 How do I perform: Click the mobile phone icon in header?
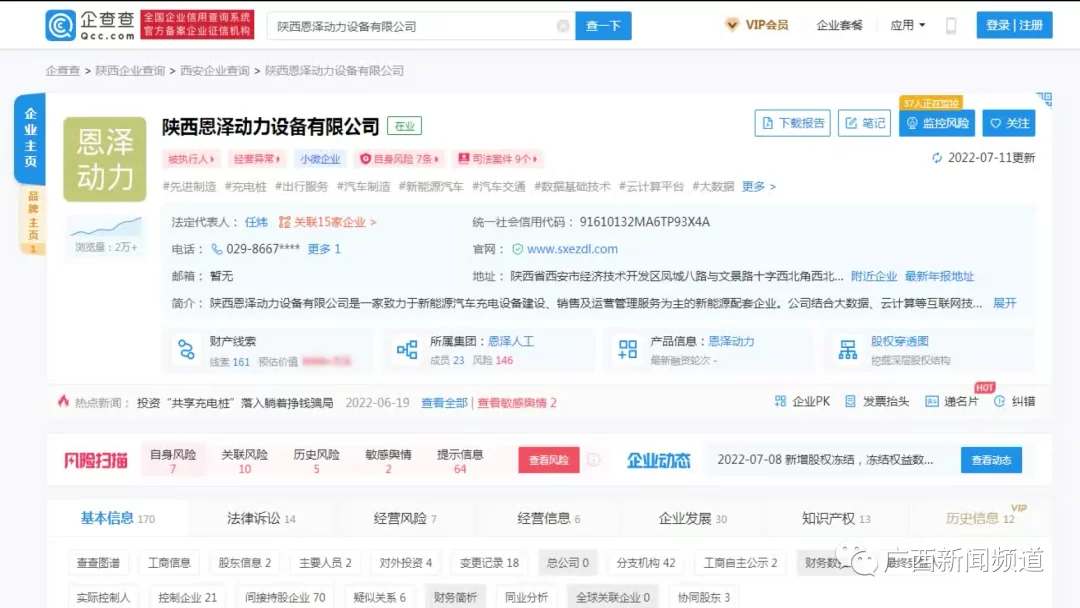pos(951,25)
